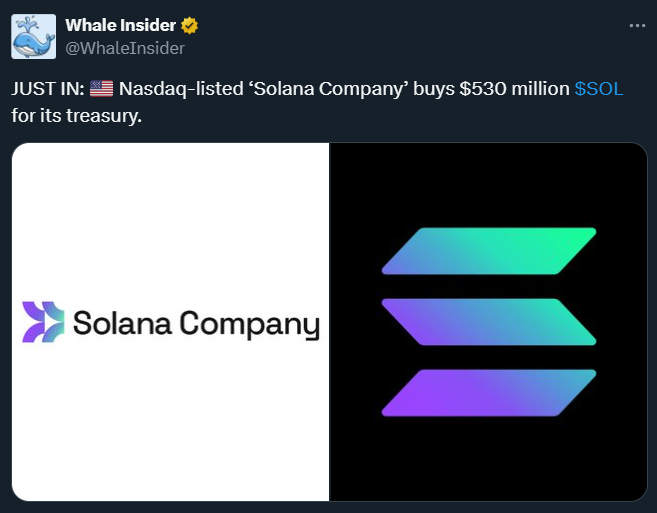Click the "buys" word in tweet text
The height and width of the screenshot is (513, 657).
click(x=431, y=89)
